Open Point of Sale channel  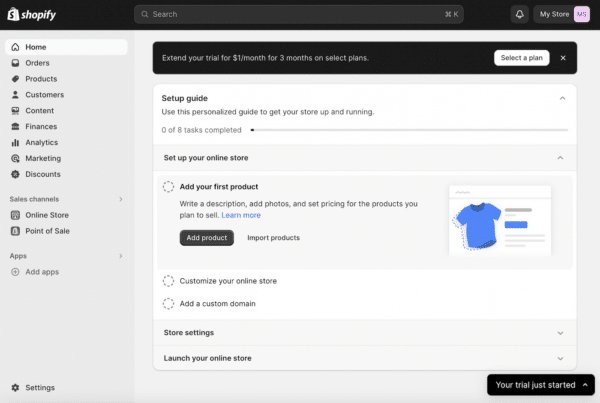click(x=67, y=231)
